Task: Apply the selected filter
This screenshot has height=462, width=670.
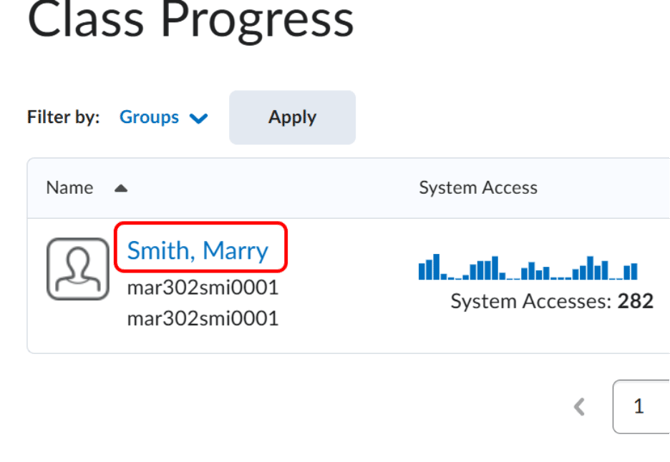Action: click(x=292, y=117)
